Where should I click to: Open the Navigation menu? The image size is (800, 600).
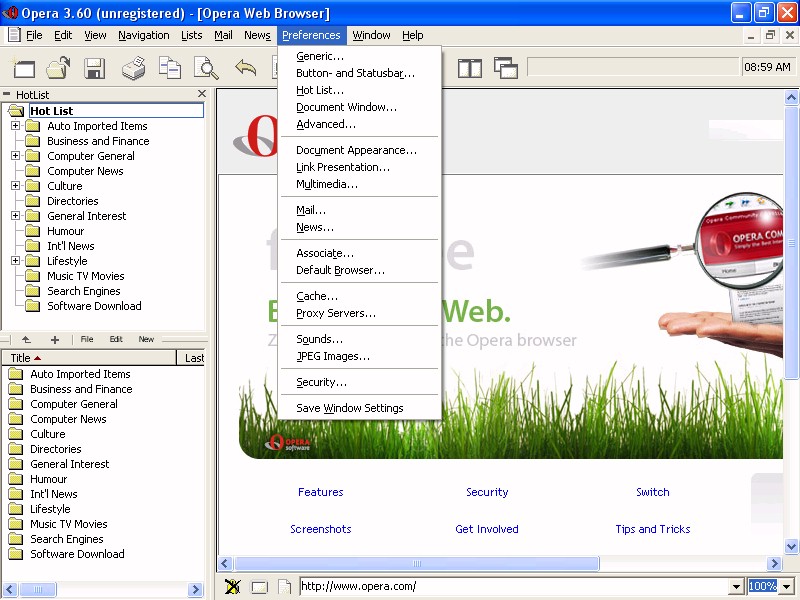coord(144,35)
